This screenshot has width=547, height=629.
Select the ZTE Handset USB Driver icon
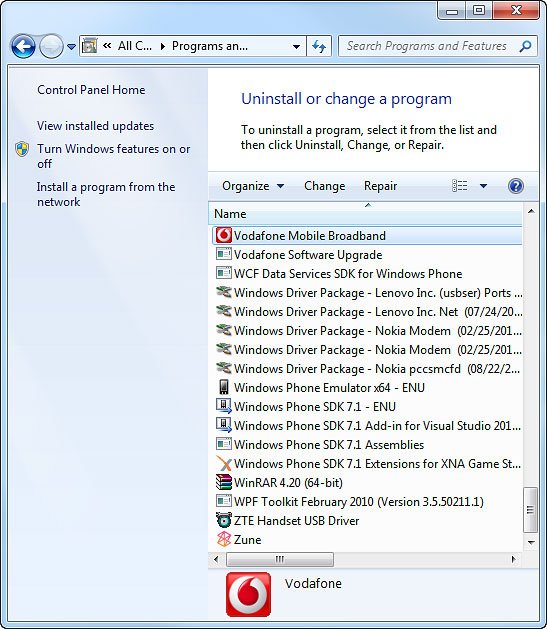pyautogui.click(x=223, y=520)
